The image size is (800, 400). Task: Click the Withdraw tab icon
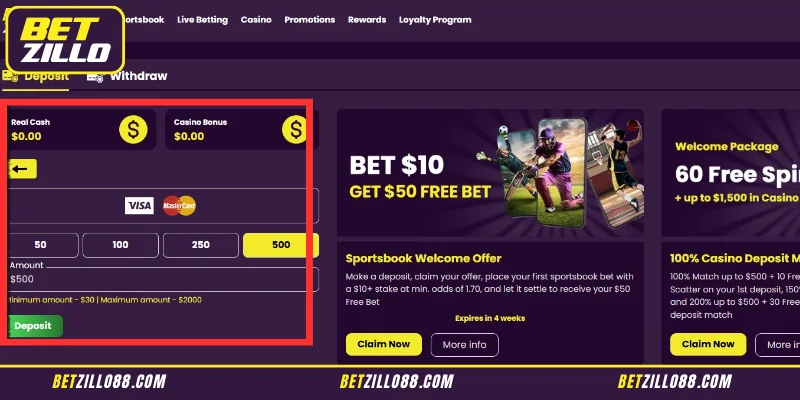click(x=95, y=77)
